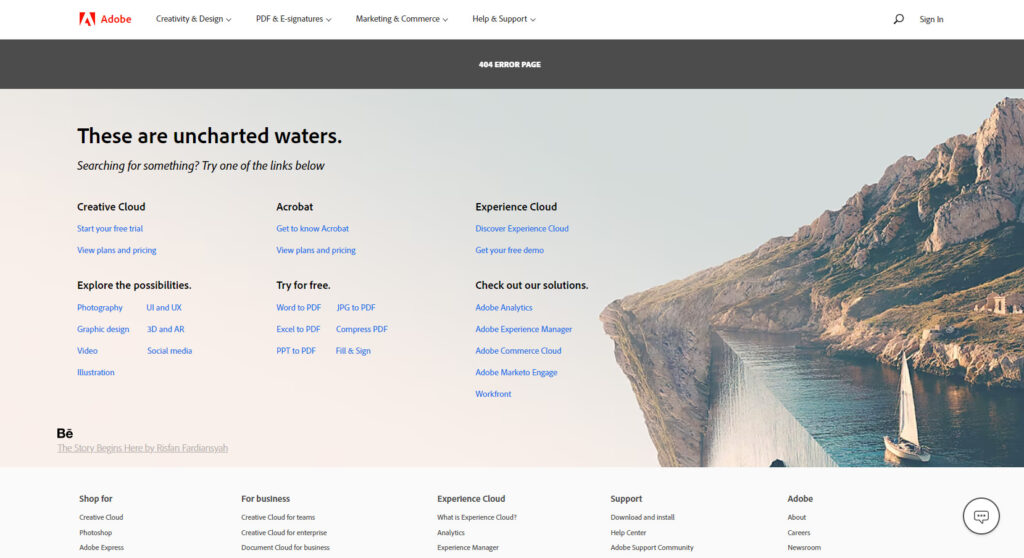Expand PDF & E-signatures menu
This screenshot has width=1024, height=558.
pos(293,19)
